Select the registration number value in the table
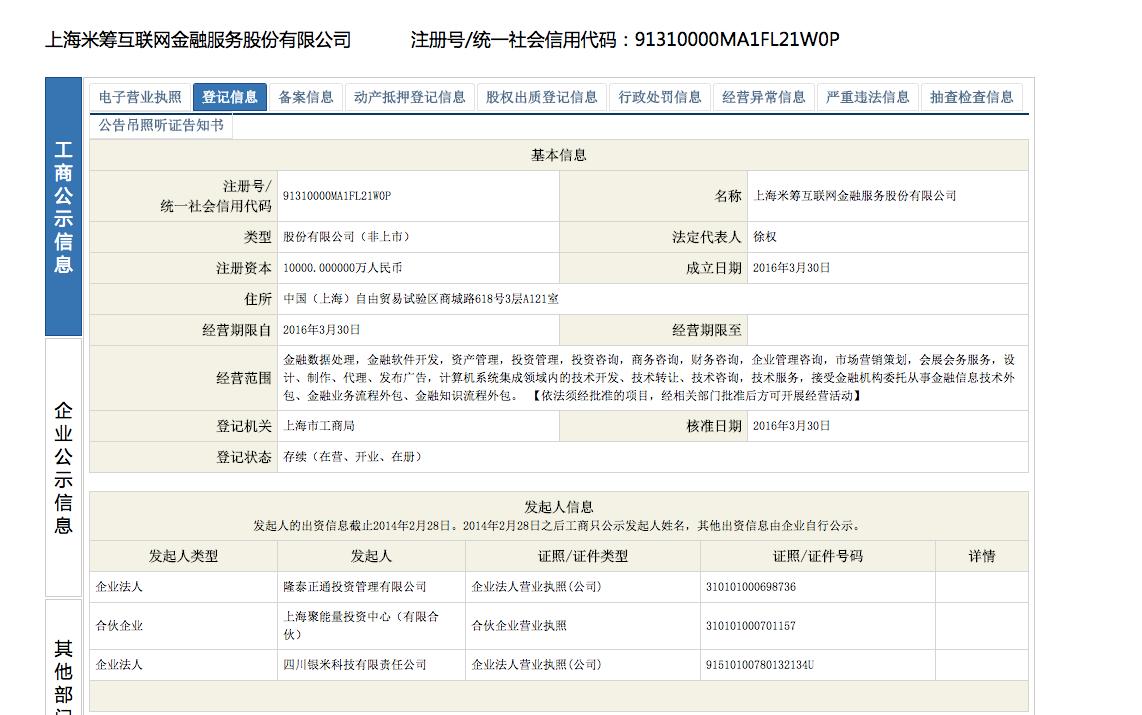Viewport: 1142px width, 715px height. point(336,196)
